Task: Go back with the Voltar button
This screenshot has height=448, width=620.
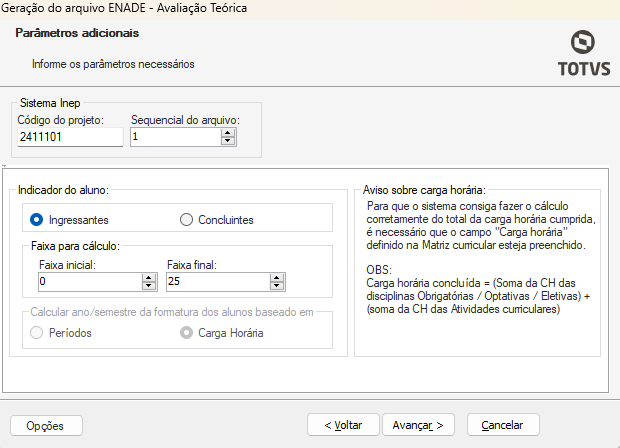Action: (x=343, y=425)
